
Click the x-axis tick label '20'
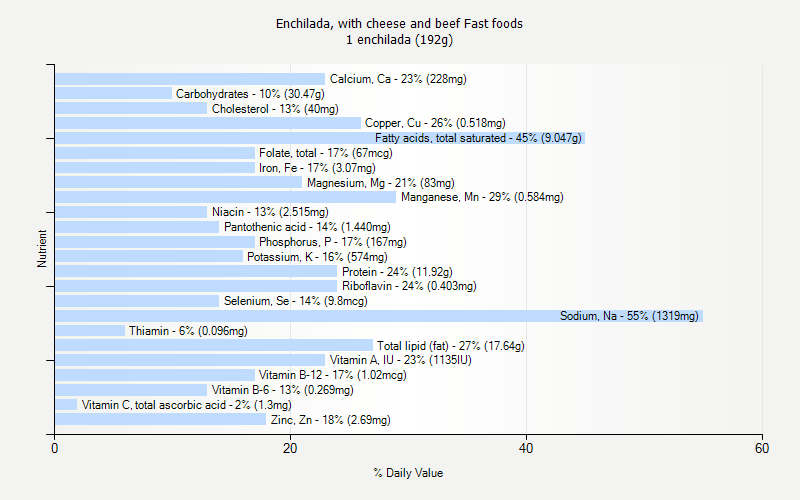click(290, 448)
